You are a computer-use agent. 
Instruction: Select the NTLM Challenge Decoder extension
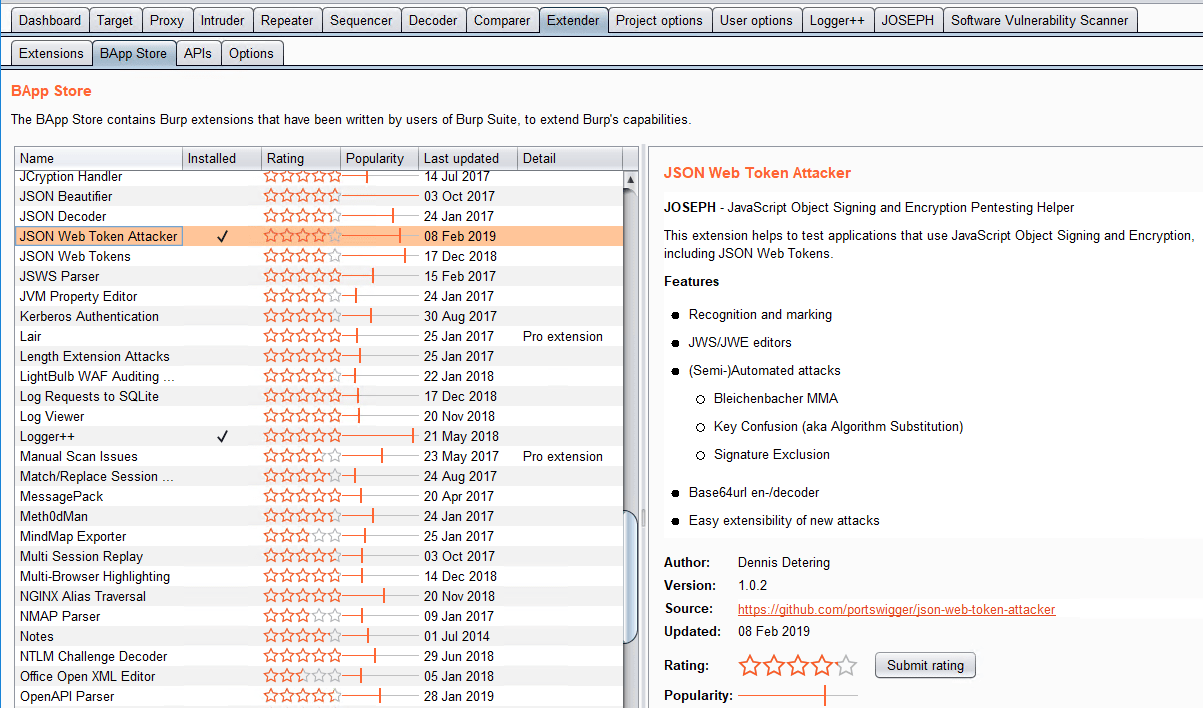pos(319,656)
